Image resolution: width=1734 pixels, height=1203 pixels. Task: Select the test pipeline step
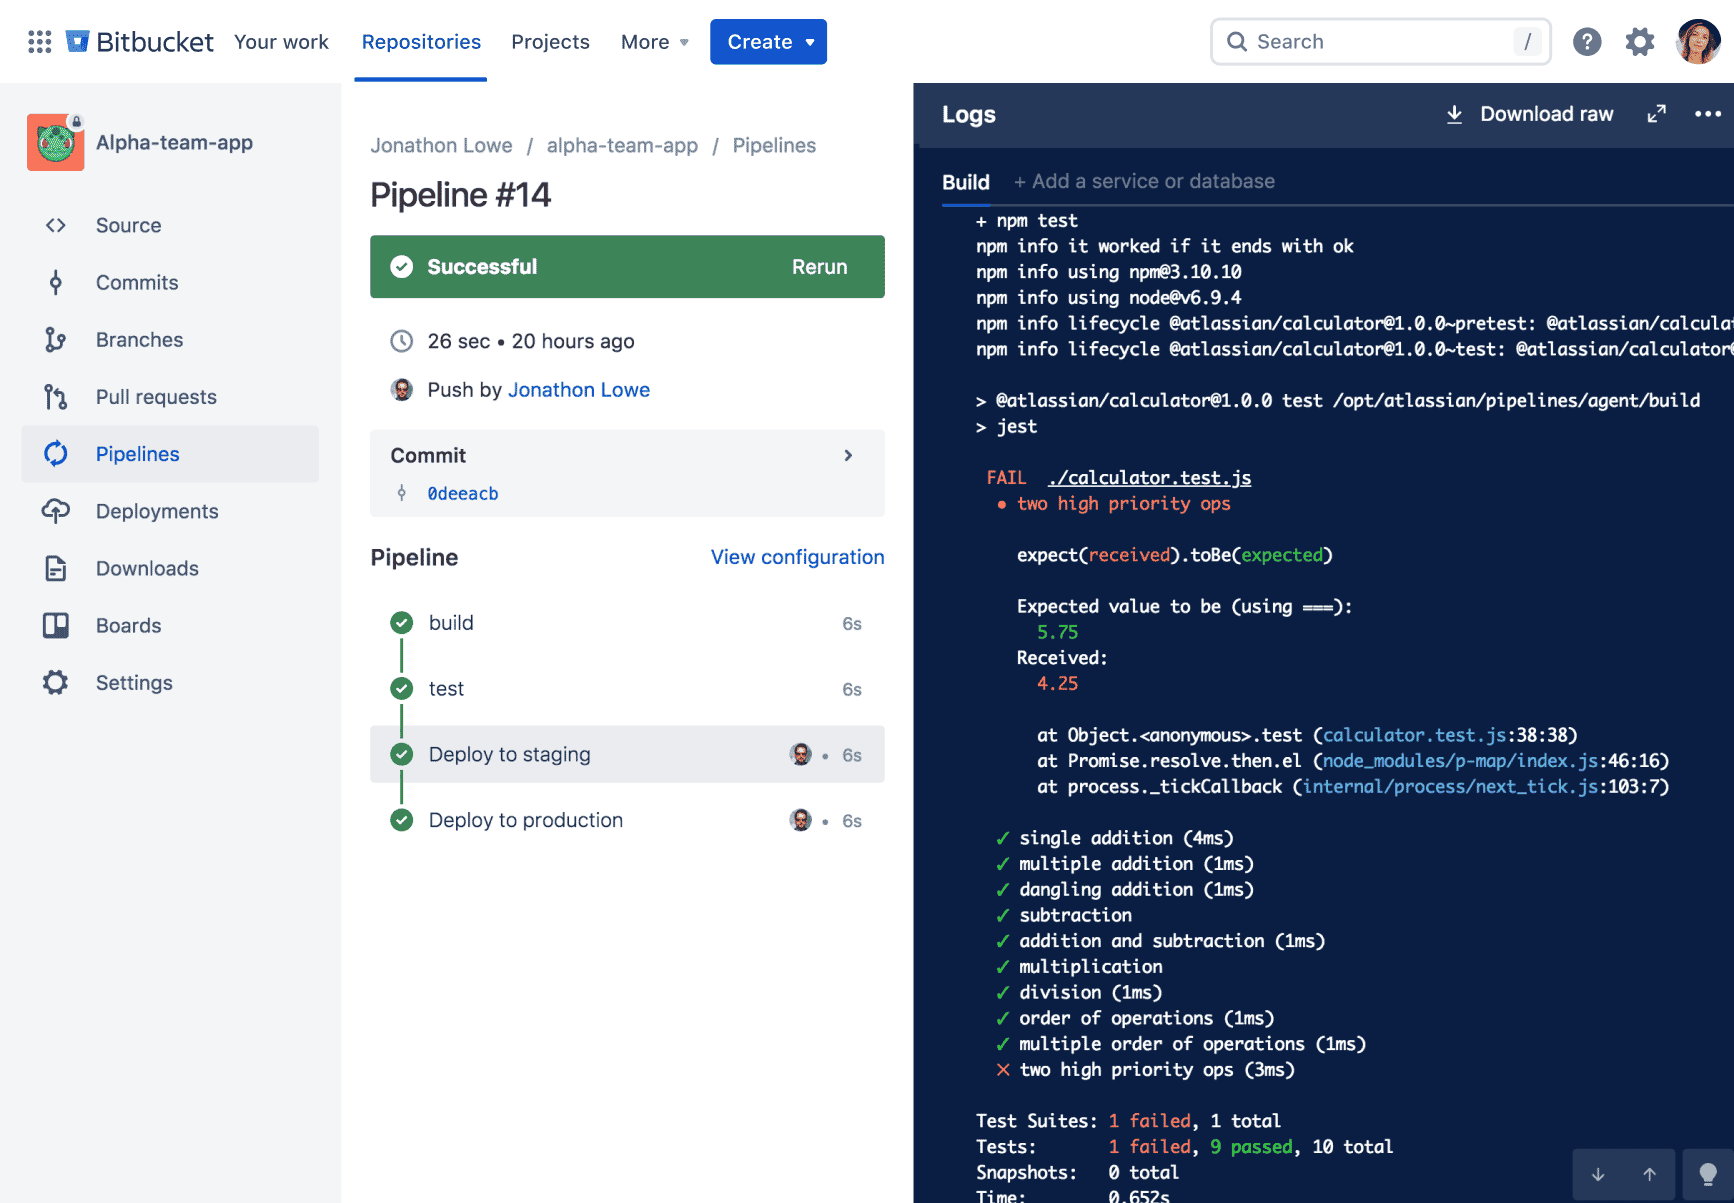pyautogui.click(x=627, y=688)
